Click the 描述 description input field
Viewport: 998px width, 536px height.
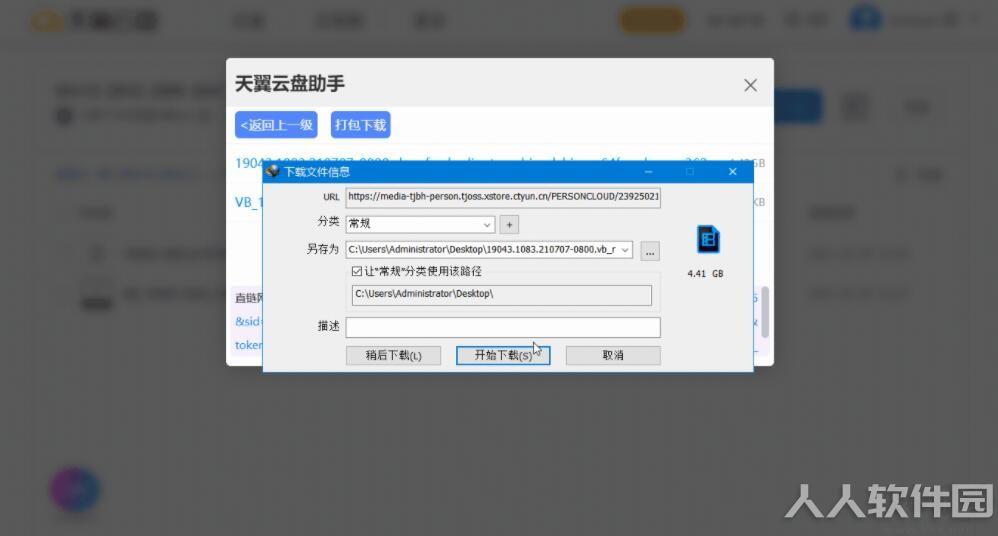[503, 327]
